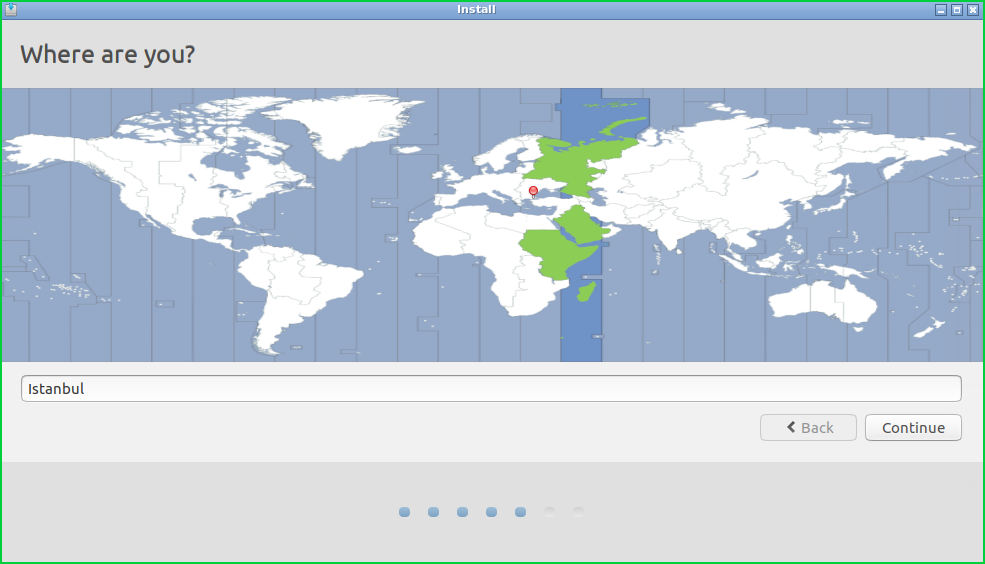Go back with the Back button
The image size is (985, 564).
[808, 428]
